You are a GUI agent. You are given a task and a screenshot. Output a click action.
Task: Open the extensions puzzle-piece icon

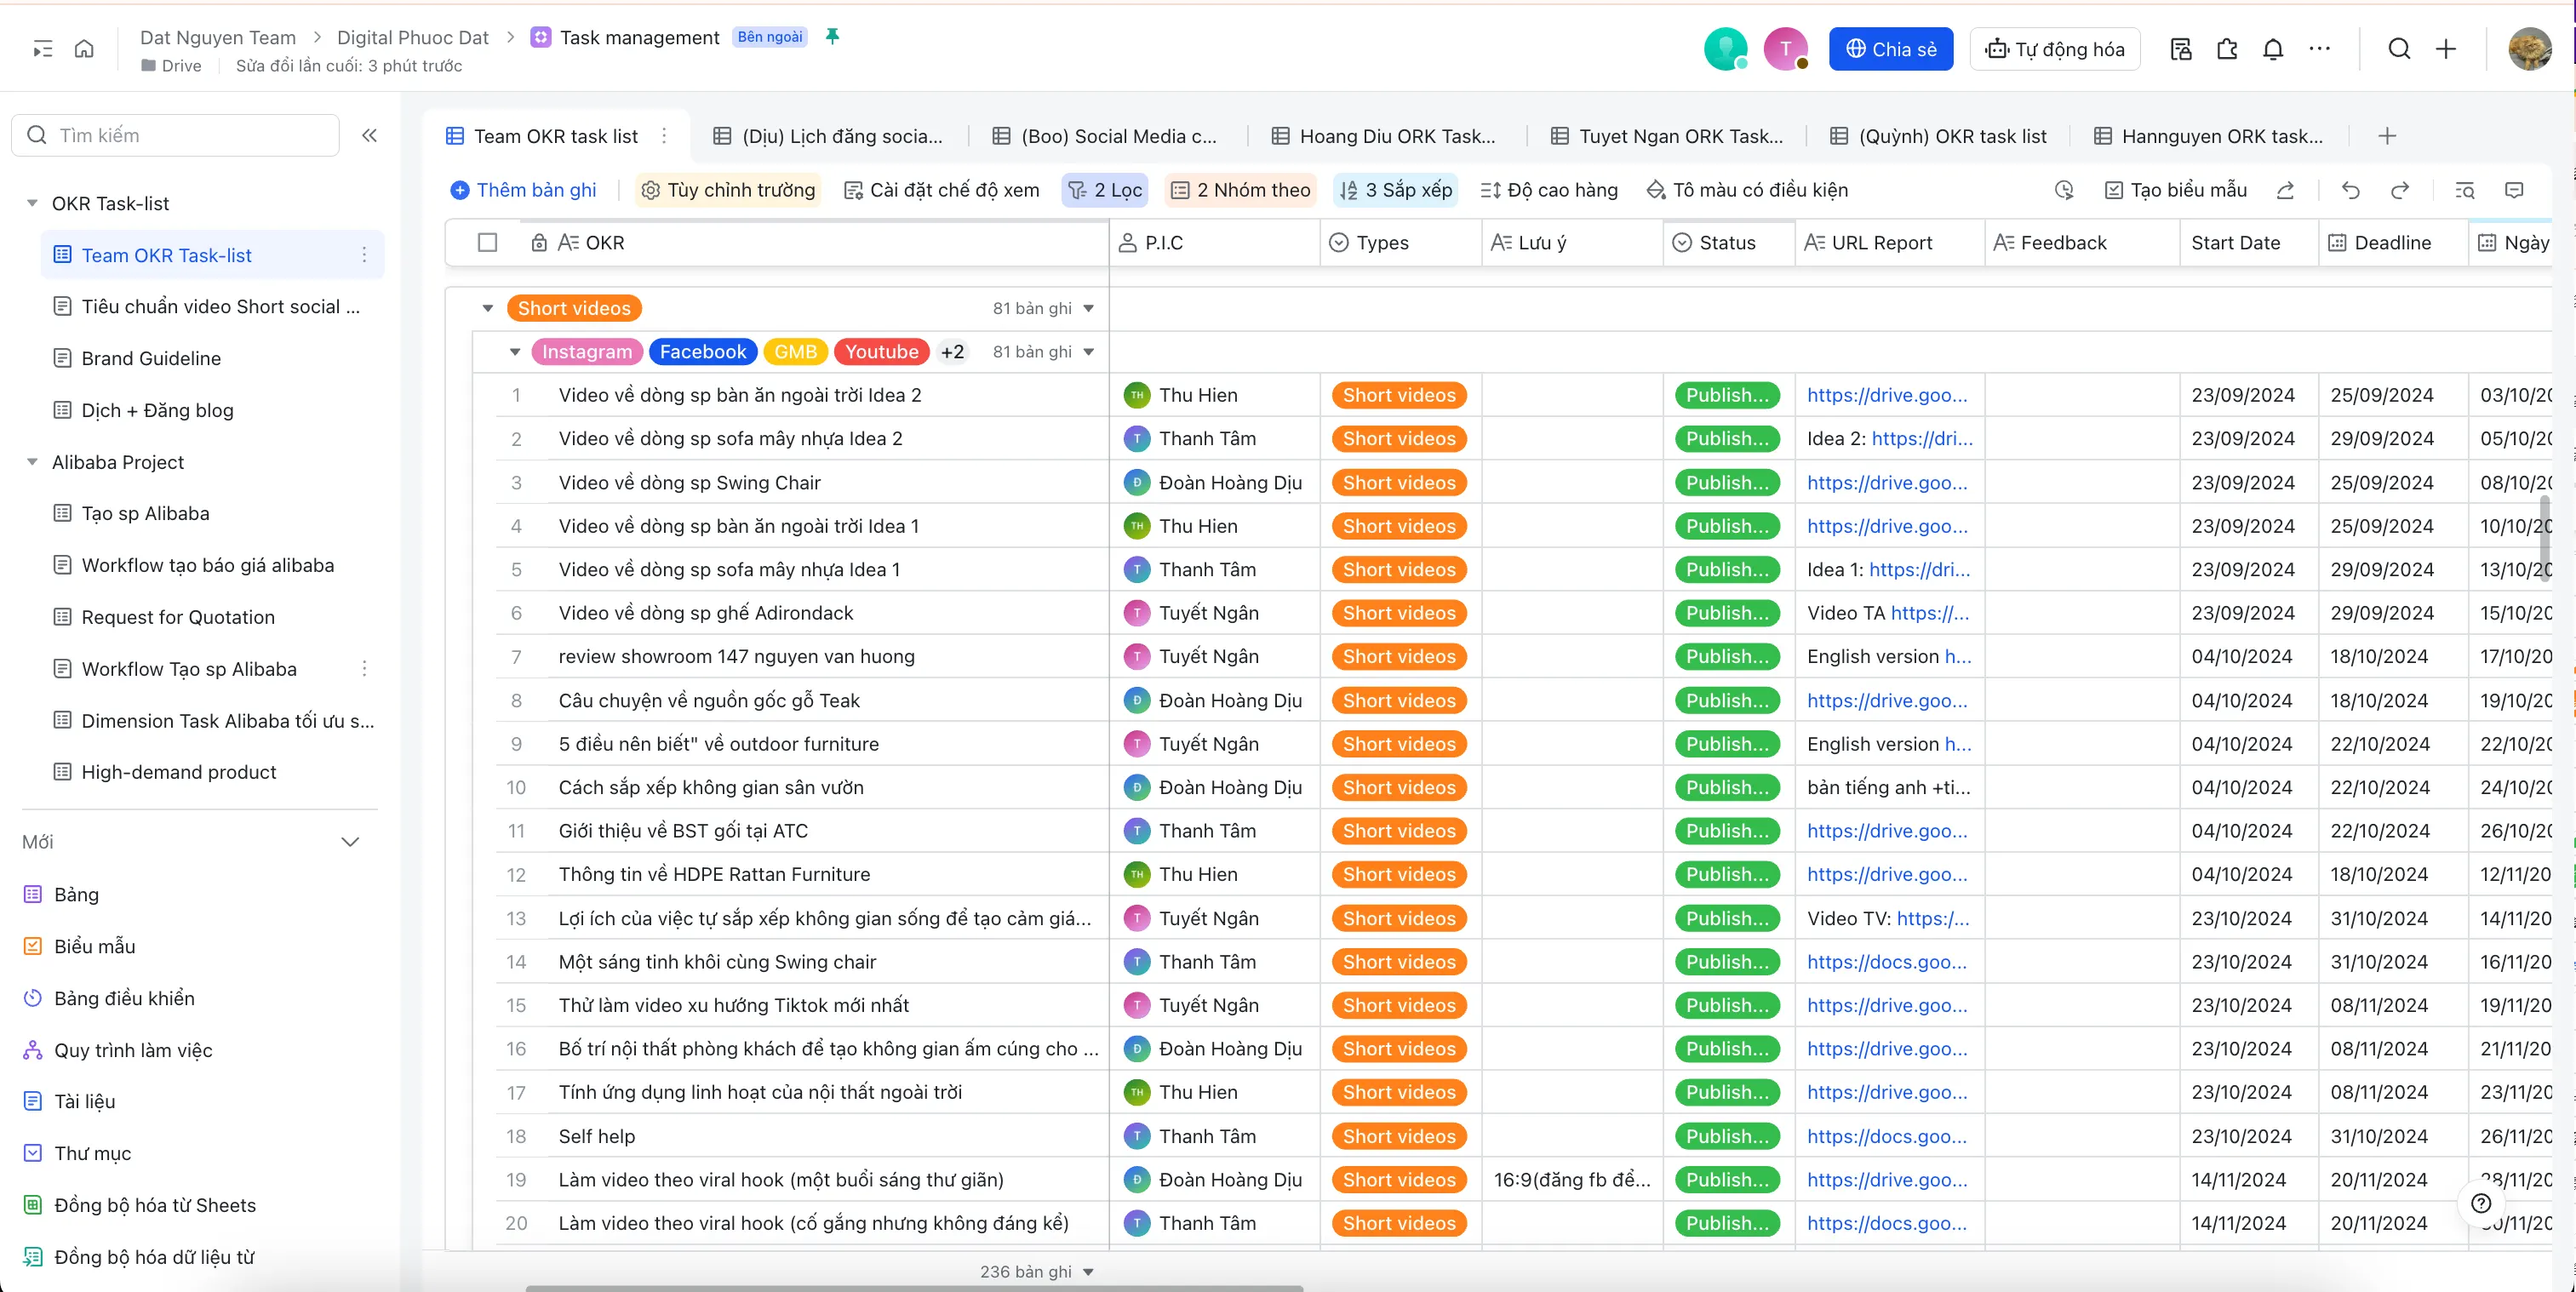pyautogui.click(x=2226, y=48)
